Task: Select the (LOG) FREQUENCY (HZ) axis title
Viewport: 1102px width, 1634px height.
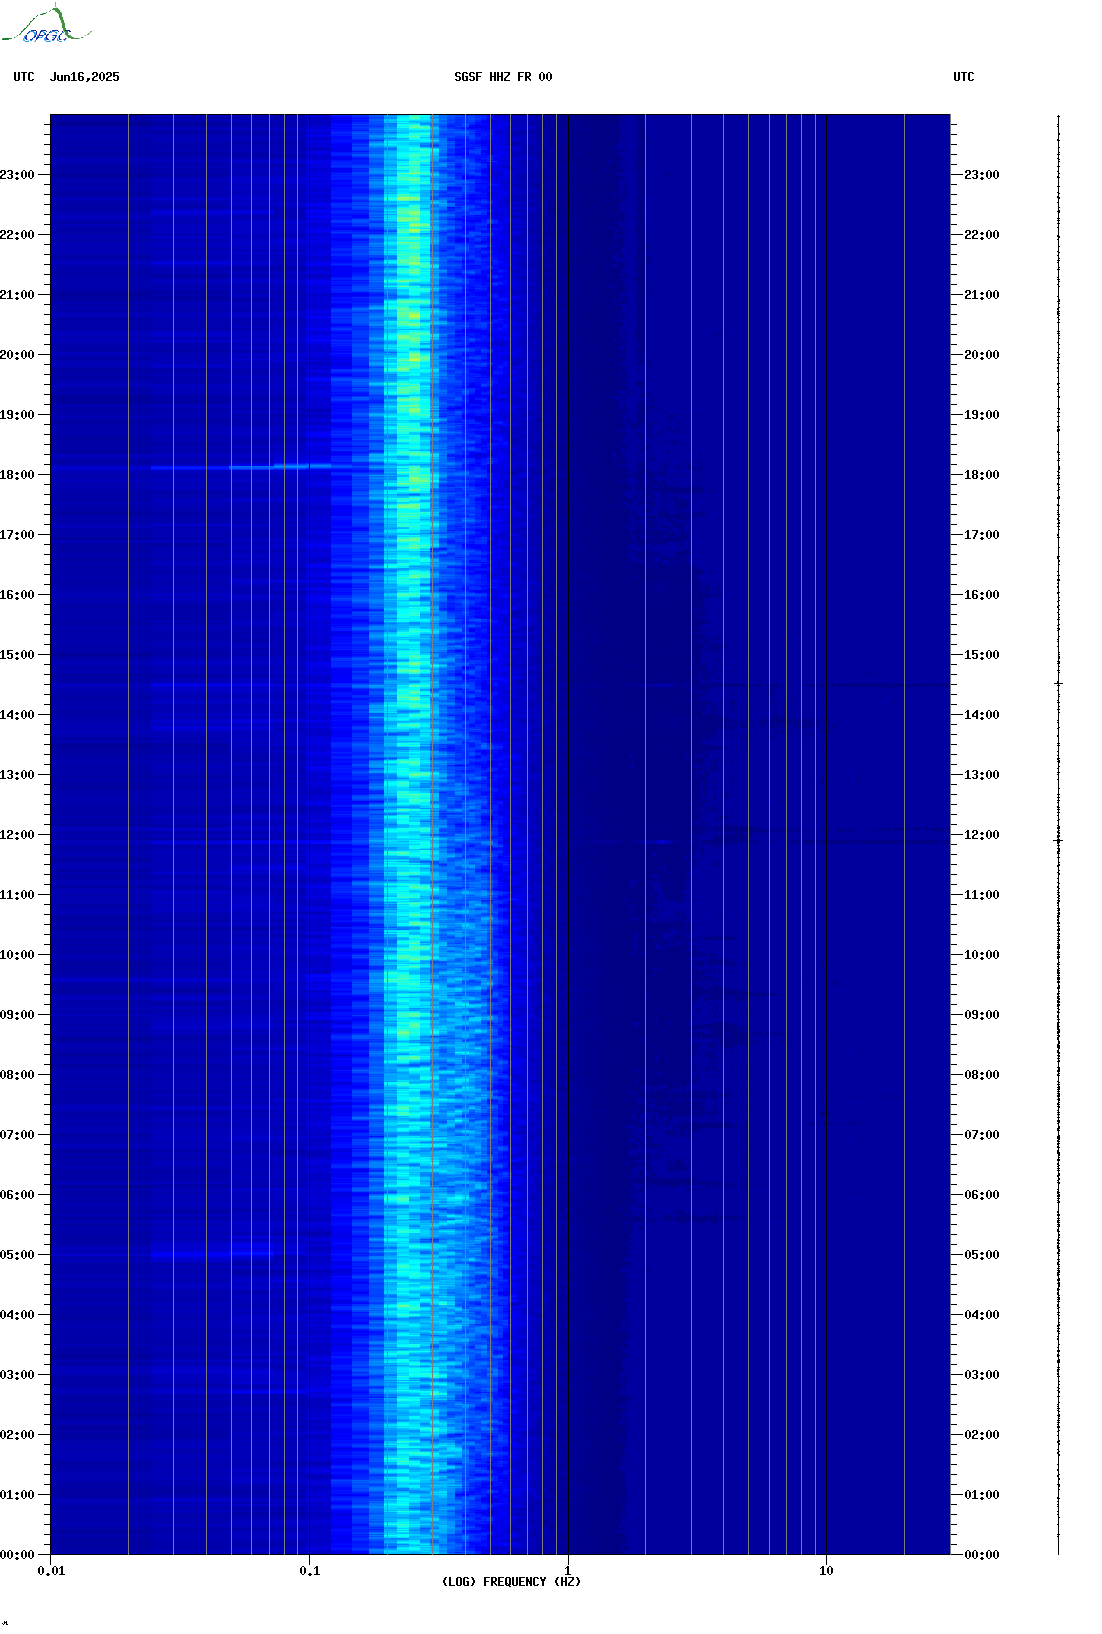Action: click(x=511, y=1582)
